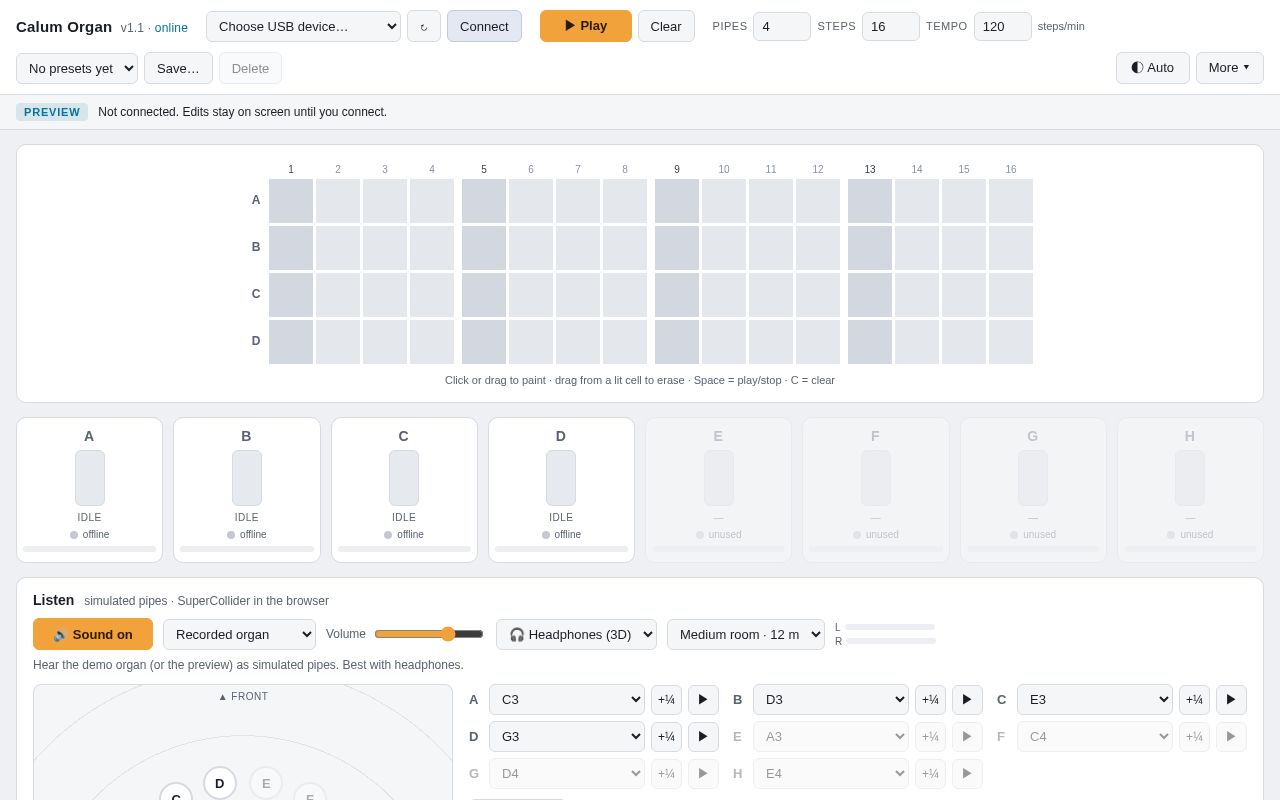Select pipe E circle in room view
1280x800 pixels.
(266, 783)
